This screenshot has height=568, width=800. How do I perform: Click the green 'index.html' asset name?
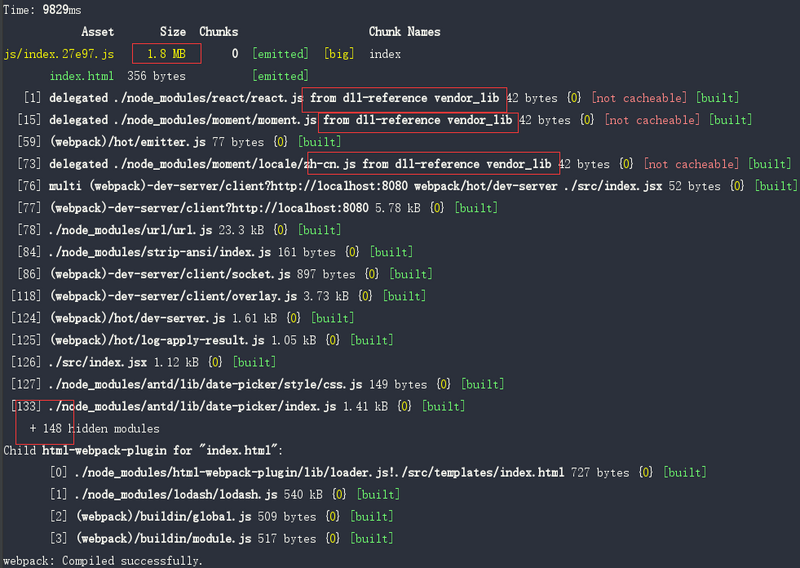tap(82, 76)
